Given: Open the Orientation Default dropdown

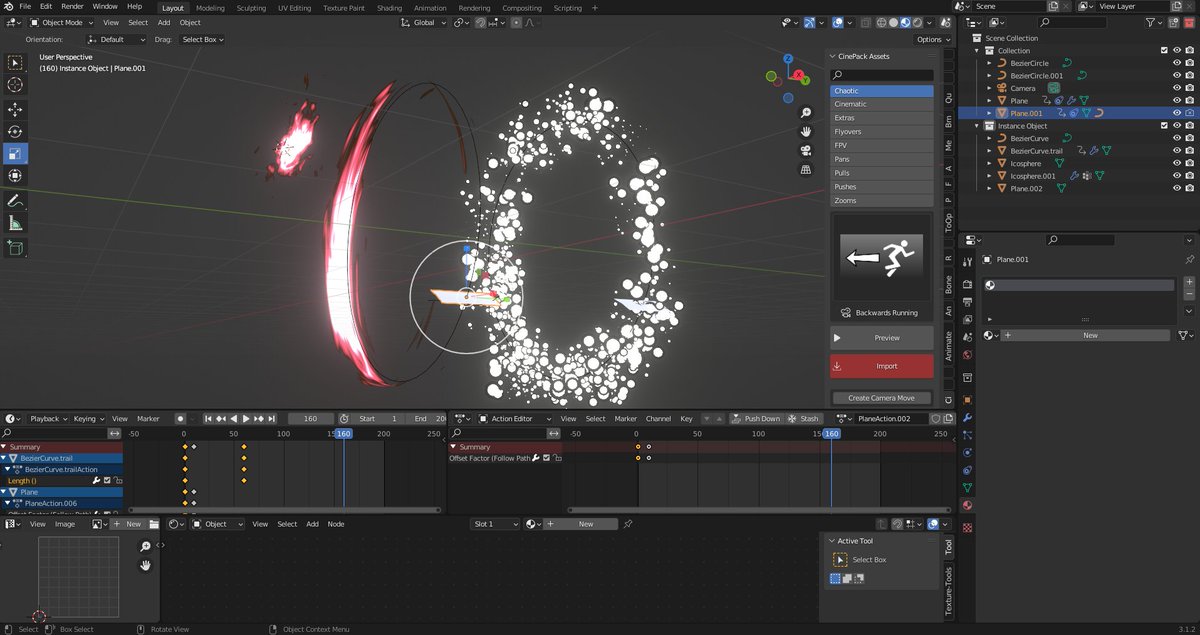Looking at the screenshot, I should pos(118,39).
